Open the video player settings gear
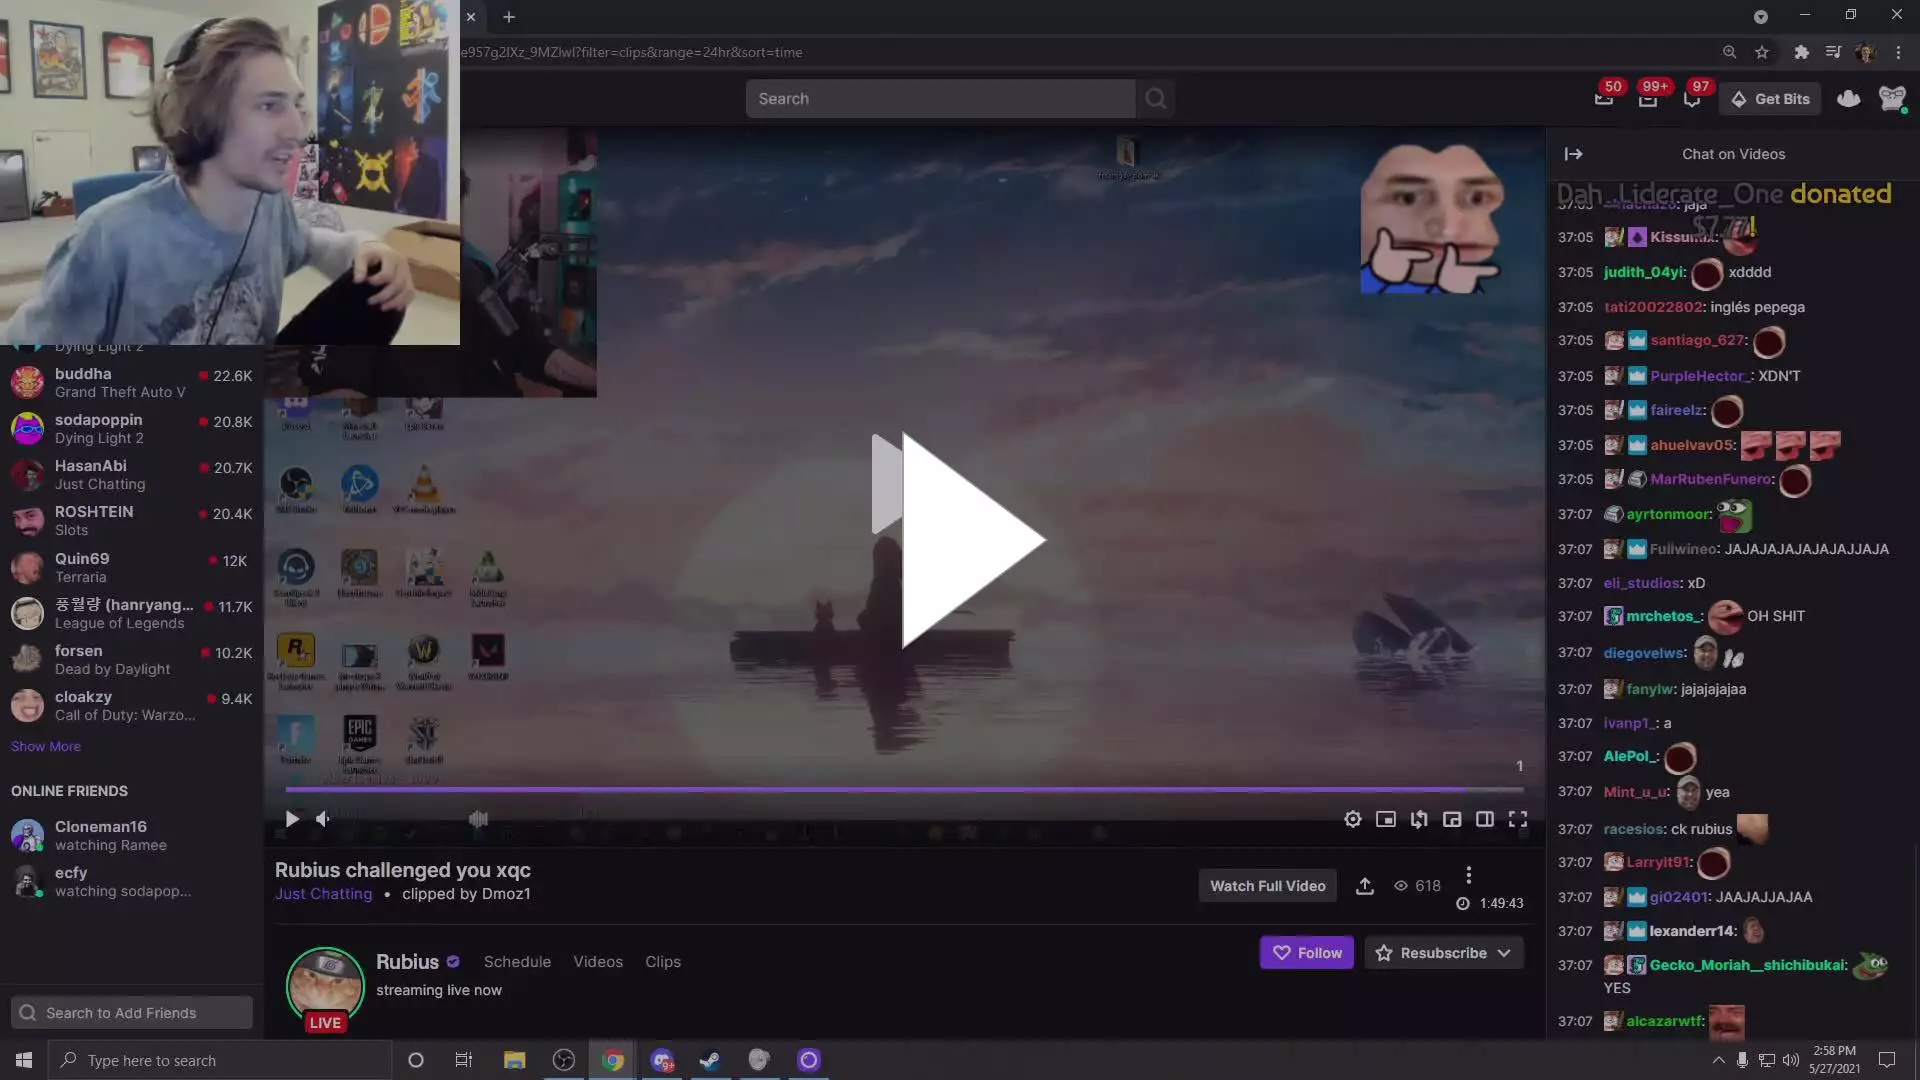 [1353, 819]
